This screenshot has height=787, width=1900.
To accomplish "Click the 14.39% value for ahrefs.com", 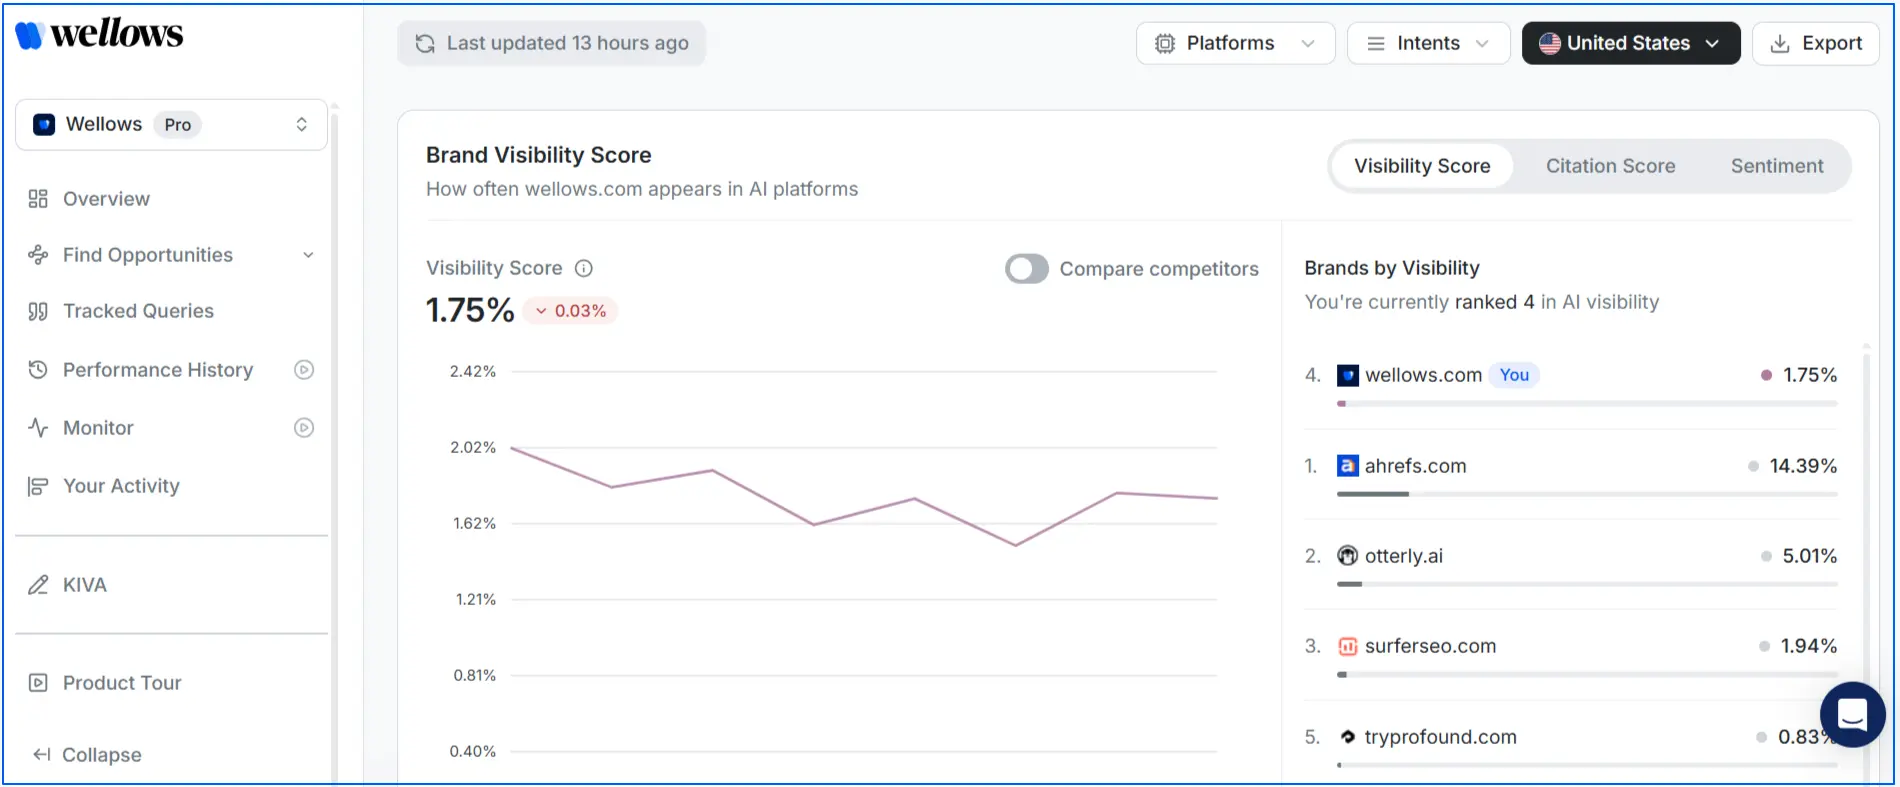I will tap(1803, 466).
